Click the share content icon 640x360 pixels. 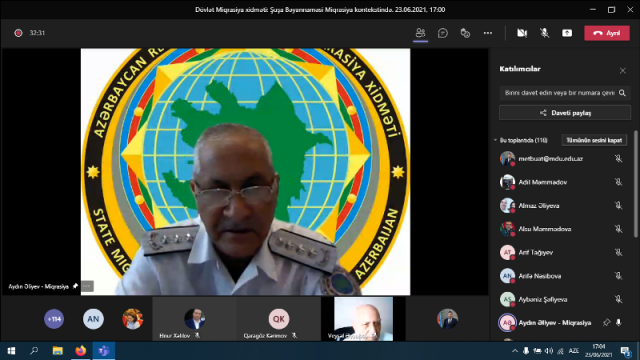tap(567, 33)
